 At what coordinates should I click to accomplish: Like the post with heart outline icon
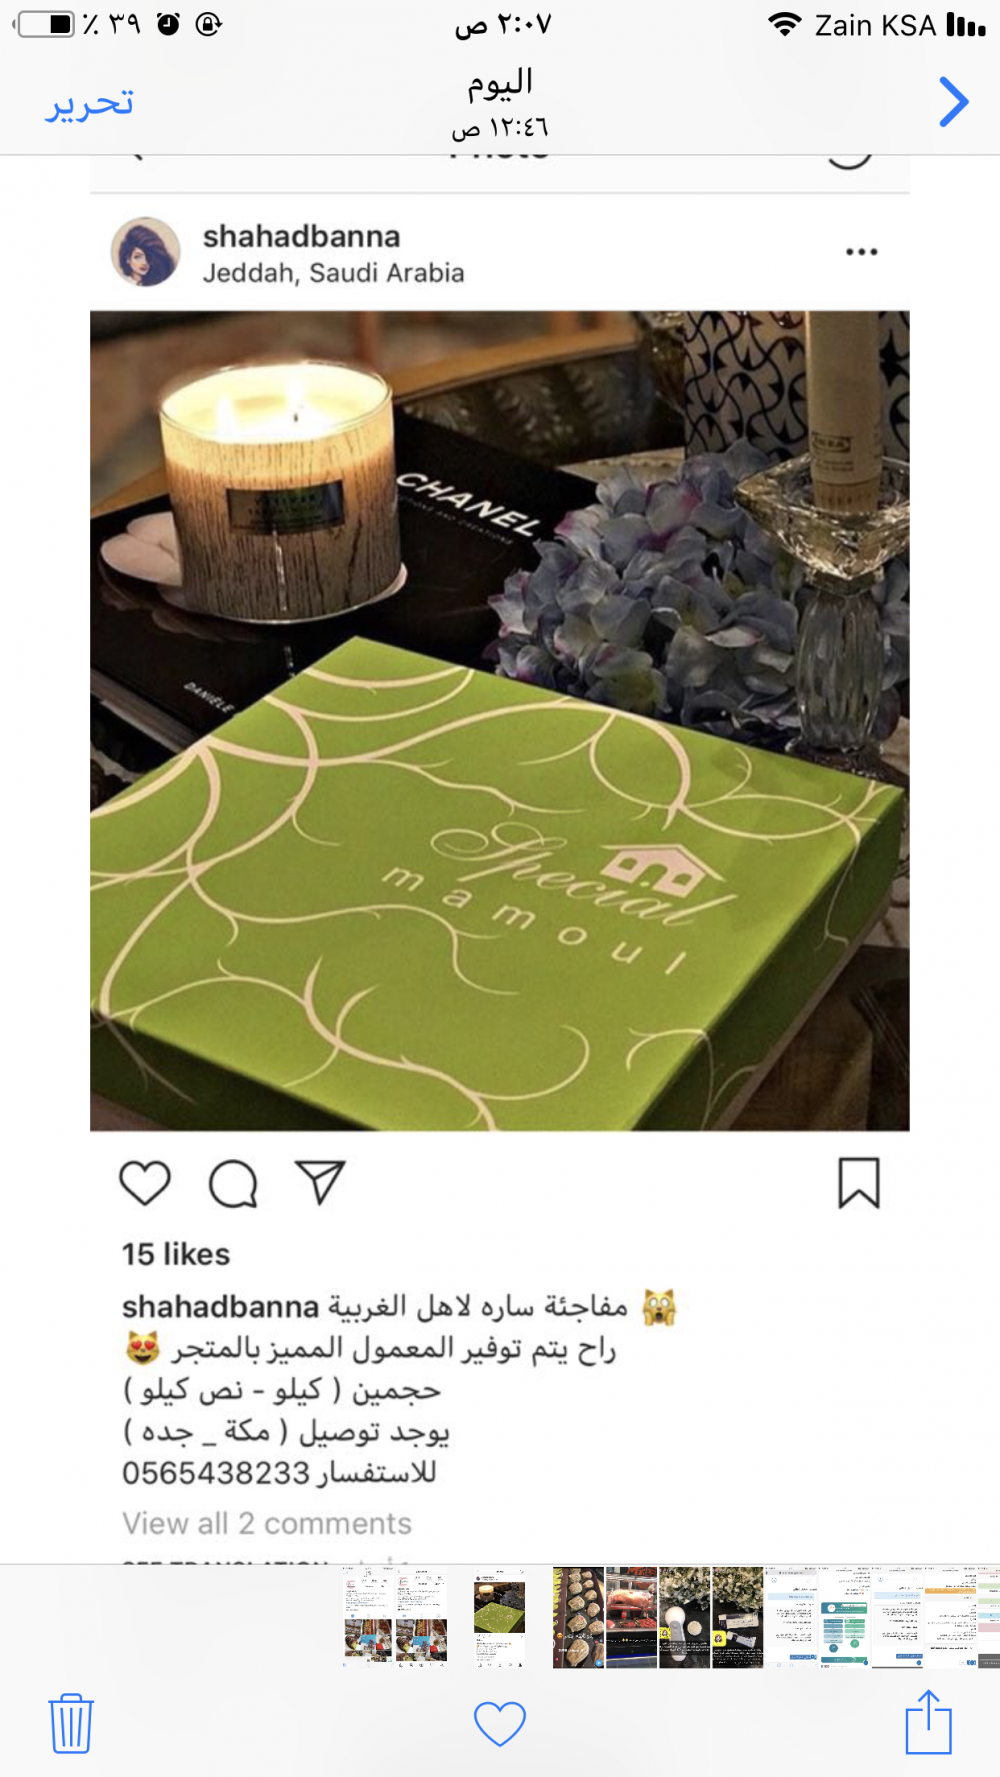point(145,1184)
